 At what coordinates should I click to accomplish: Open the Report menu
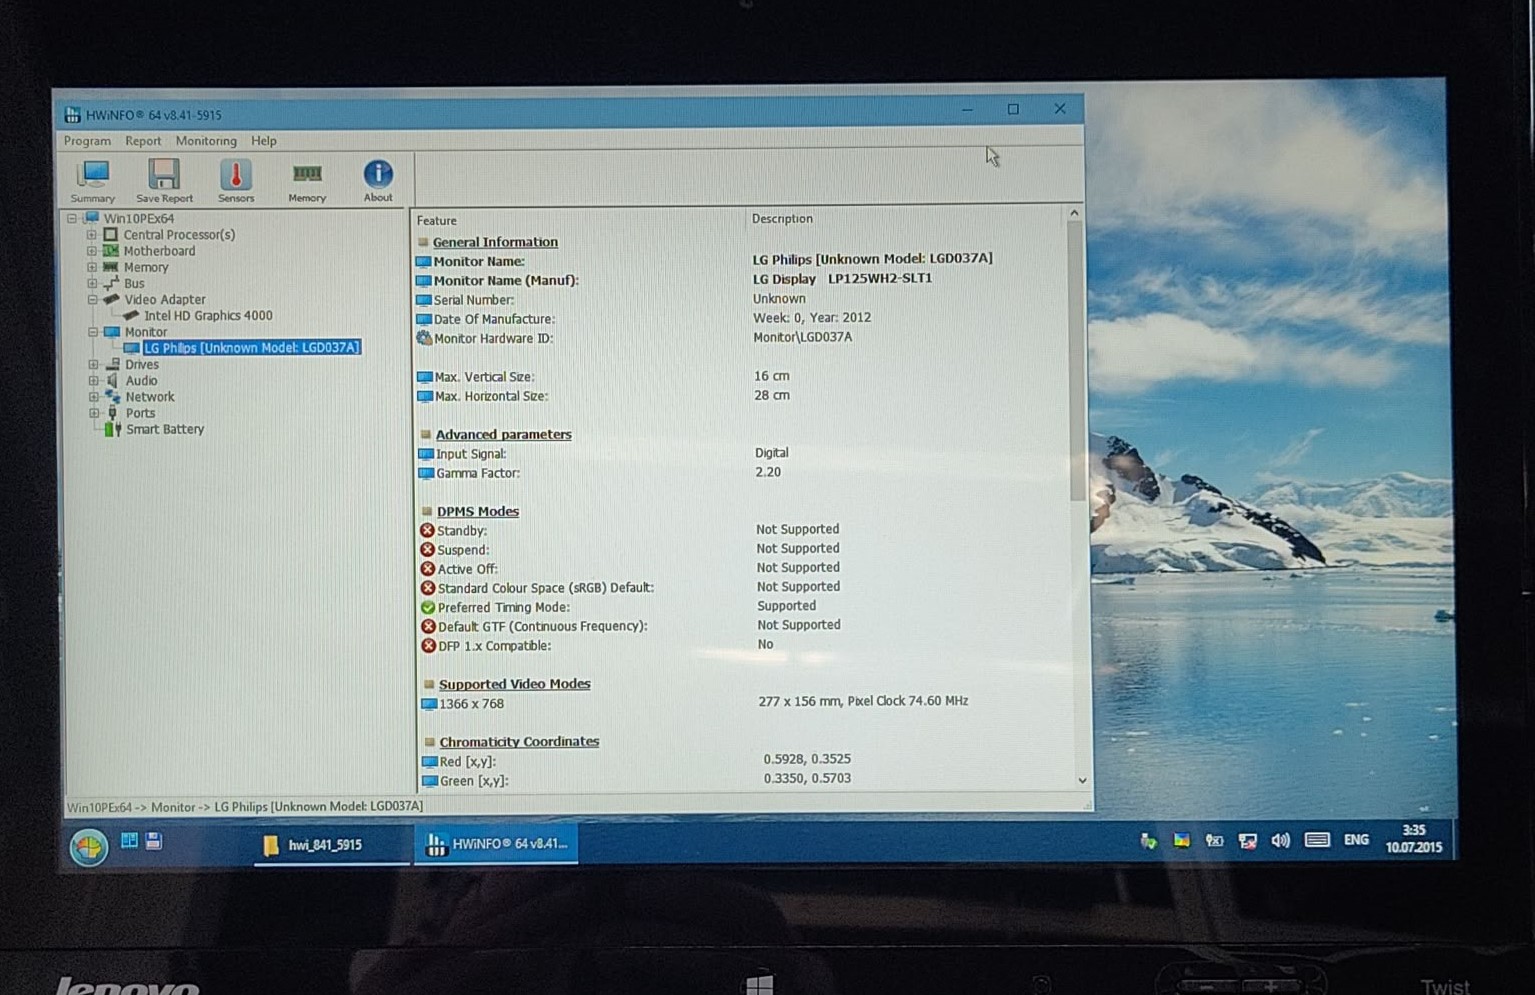(143, 141)
